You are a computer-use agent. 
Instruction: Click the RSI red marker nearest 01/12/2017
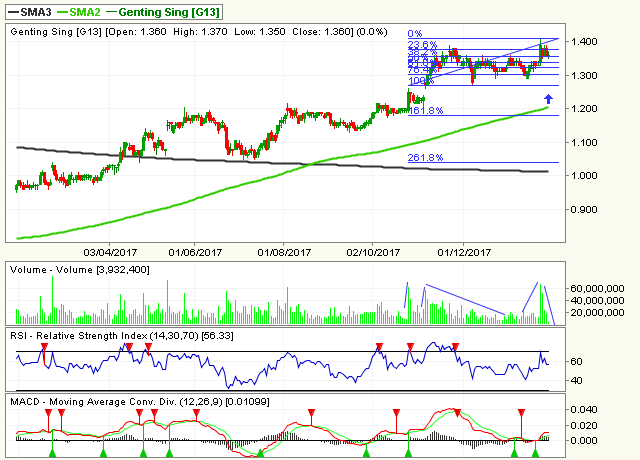coord(456,347)
